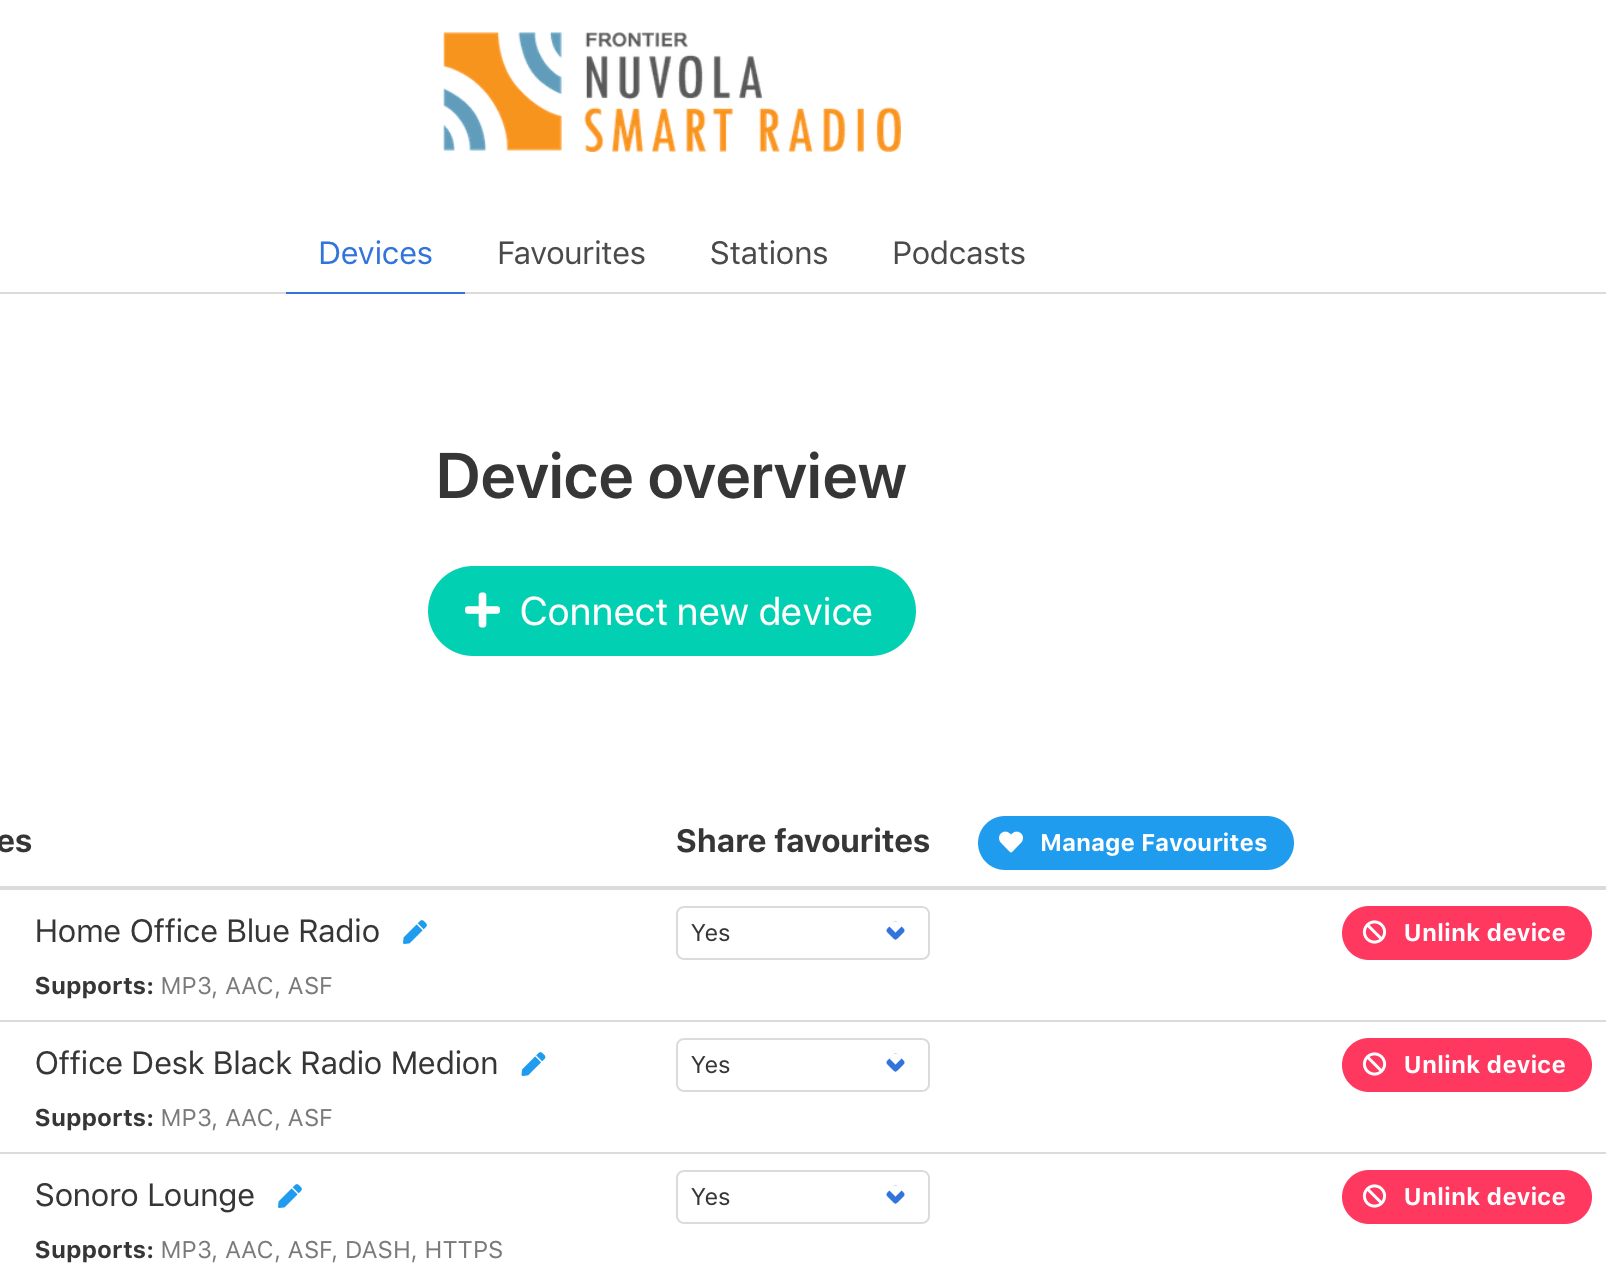
Task: Rename Sonoro Lounge via pencil icon
Action: click(x=290, y=1196)
